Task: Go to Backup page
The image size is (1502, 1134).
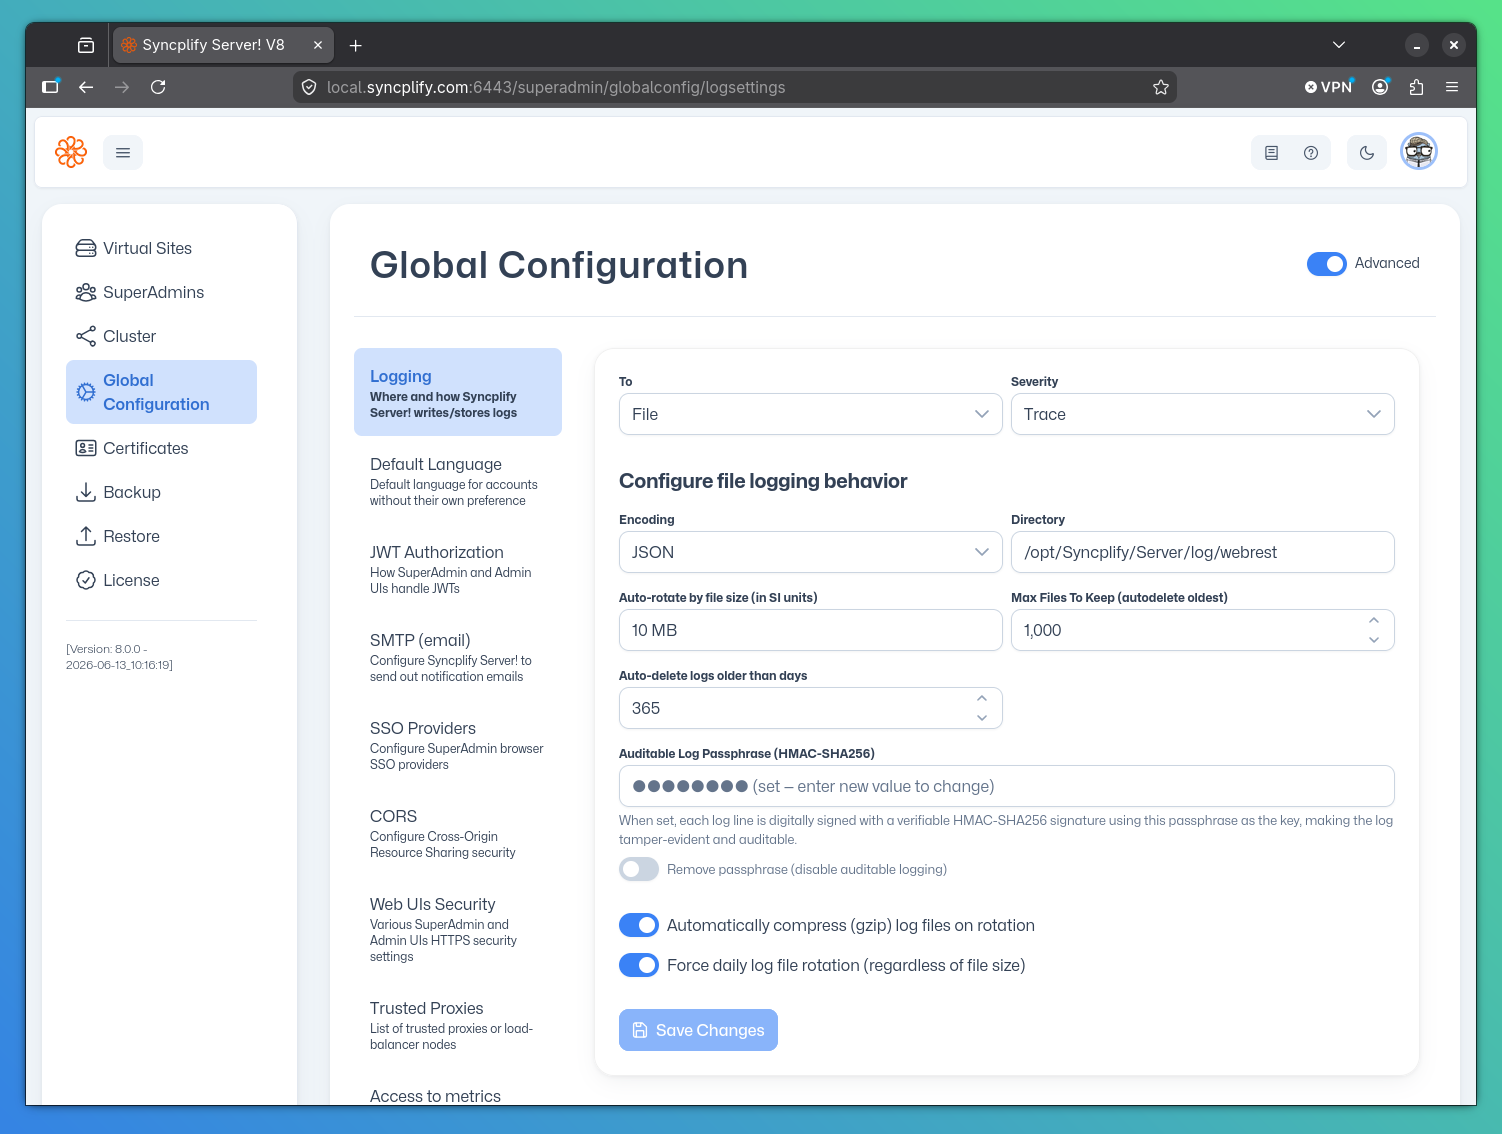Action: pos(161,492)
